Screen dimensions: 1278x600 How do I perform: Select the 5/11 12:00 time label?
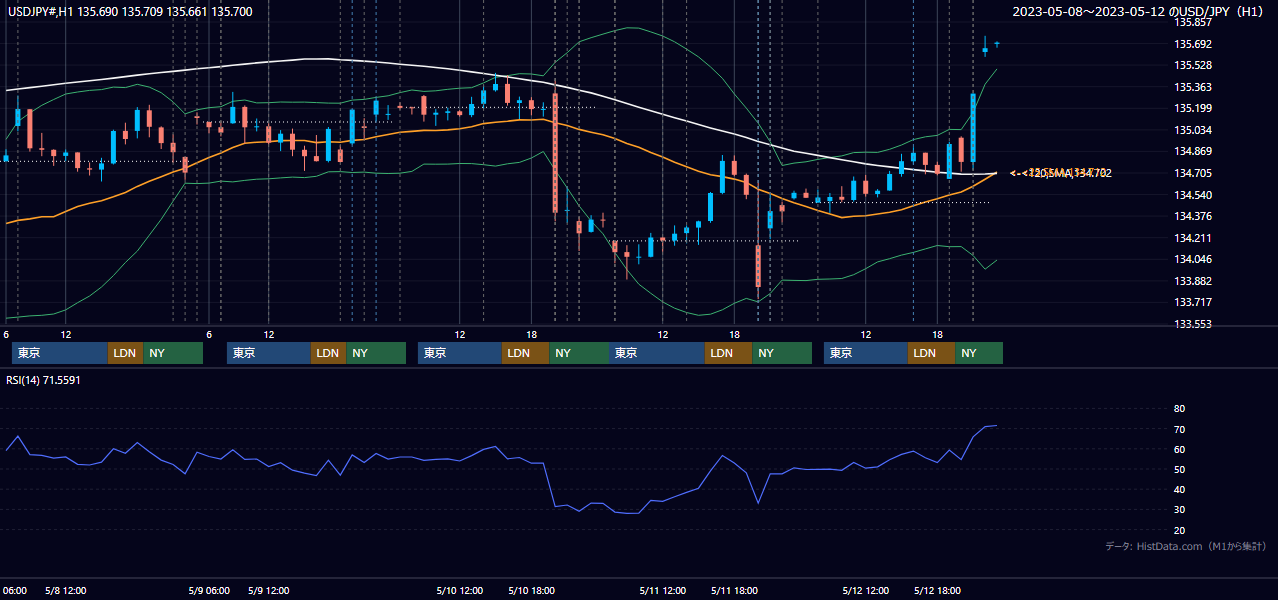(663, 590)
